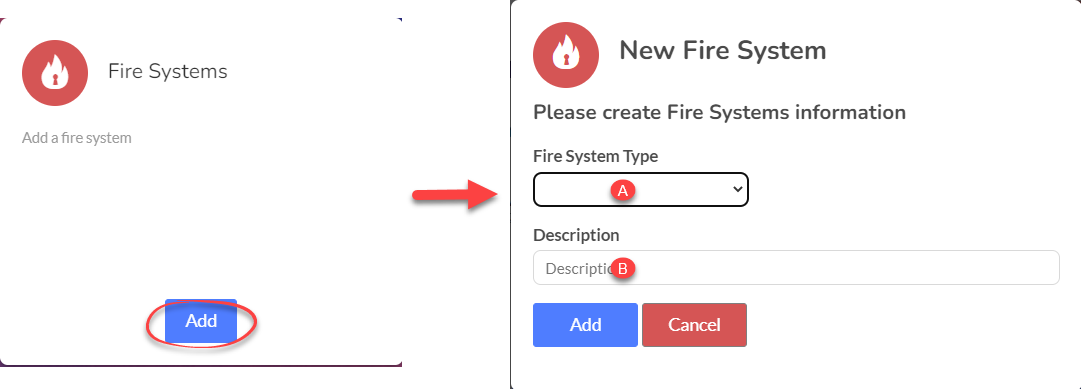Focus the Description text field
This screenshot has height=389, width=1081.
coord(796,268)
